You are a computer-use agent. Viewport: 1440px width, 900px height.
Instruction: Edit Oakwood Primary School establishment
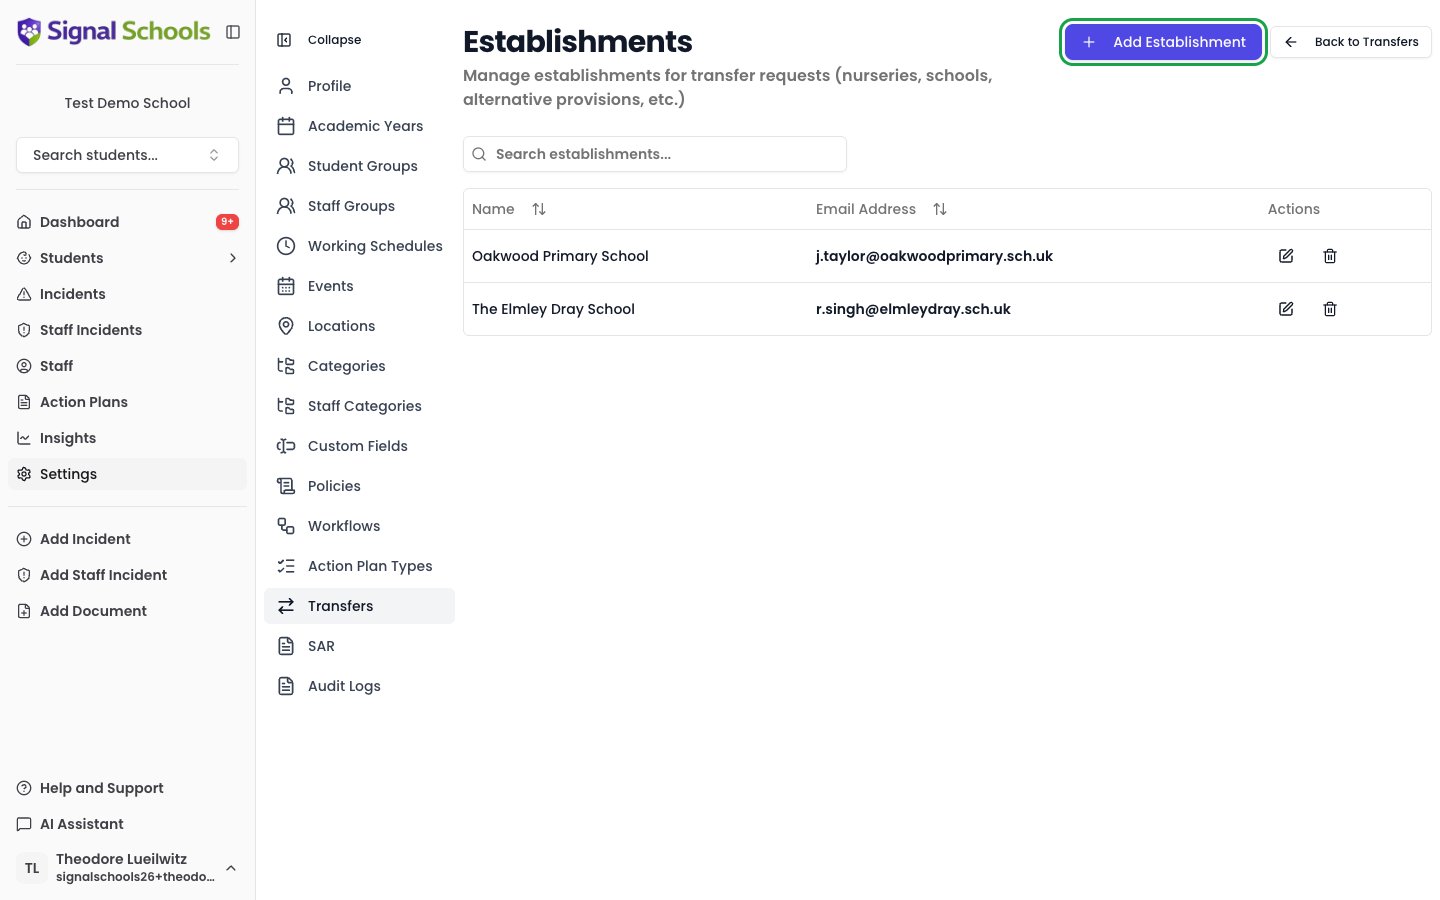tap(1286, 256)
